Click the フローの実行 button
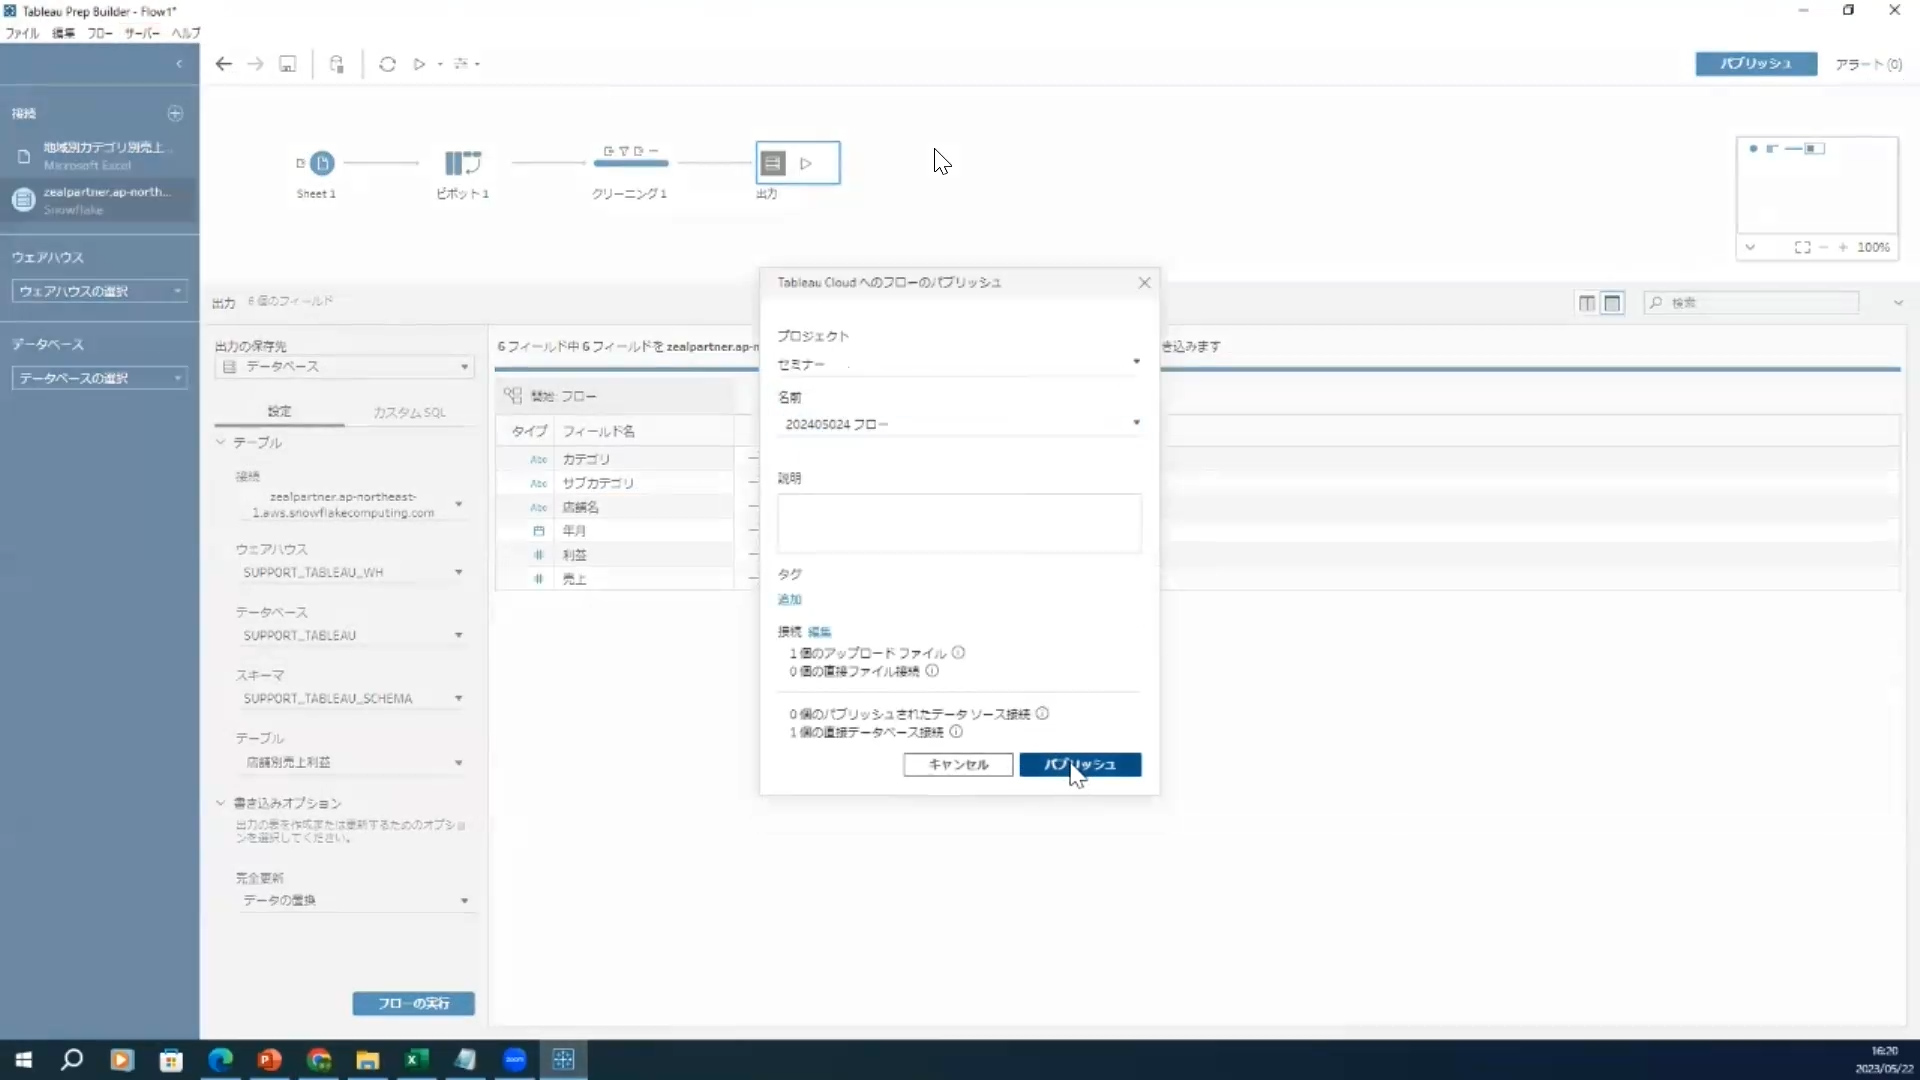 [413, 1003]
